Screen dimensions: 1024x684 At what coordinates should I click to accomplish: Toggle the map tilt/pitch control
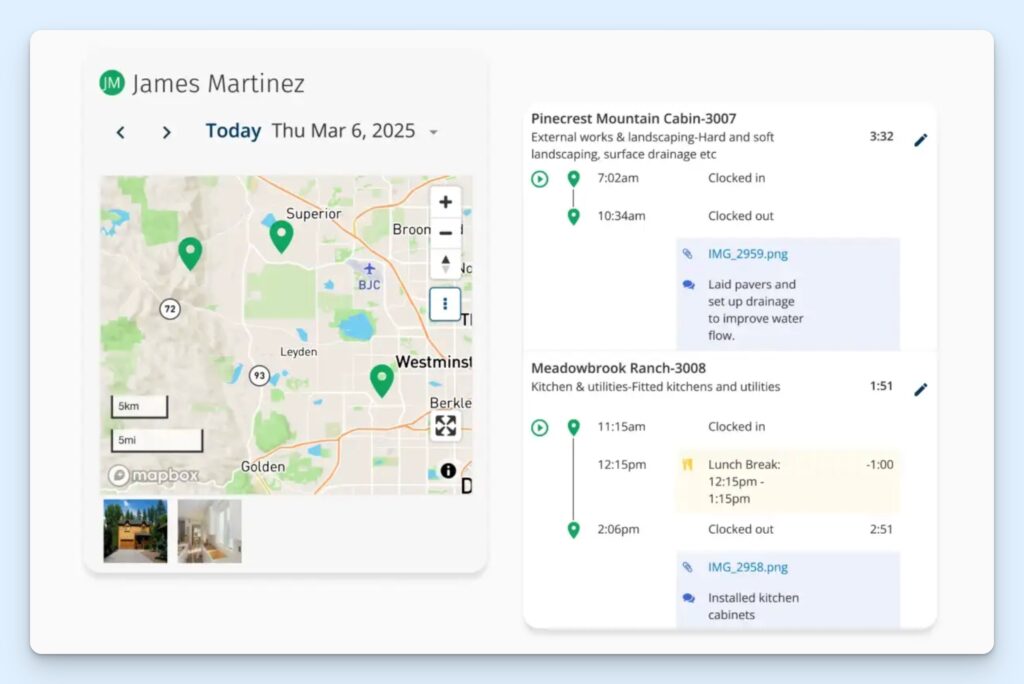coord(444,263)
